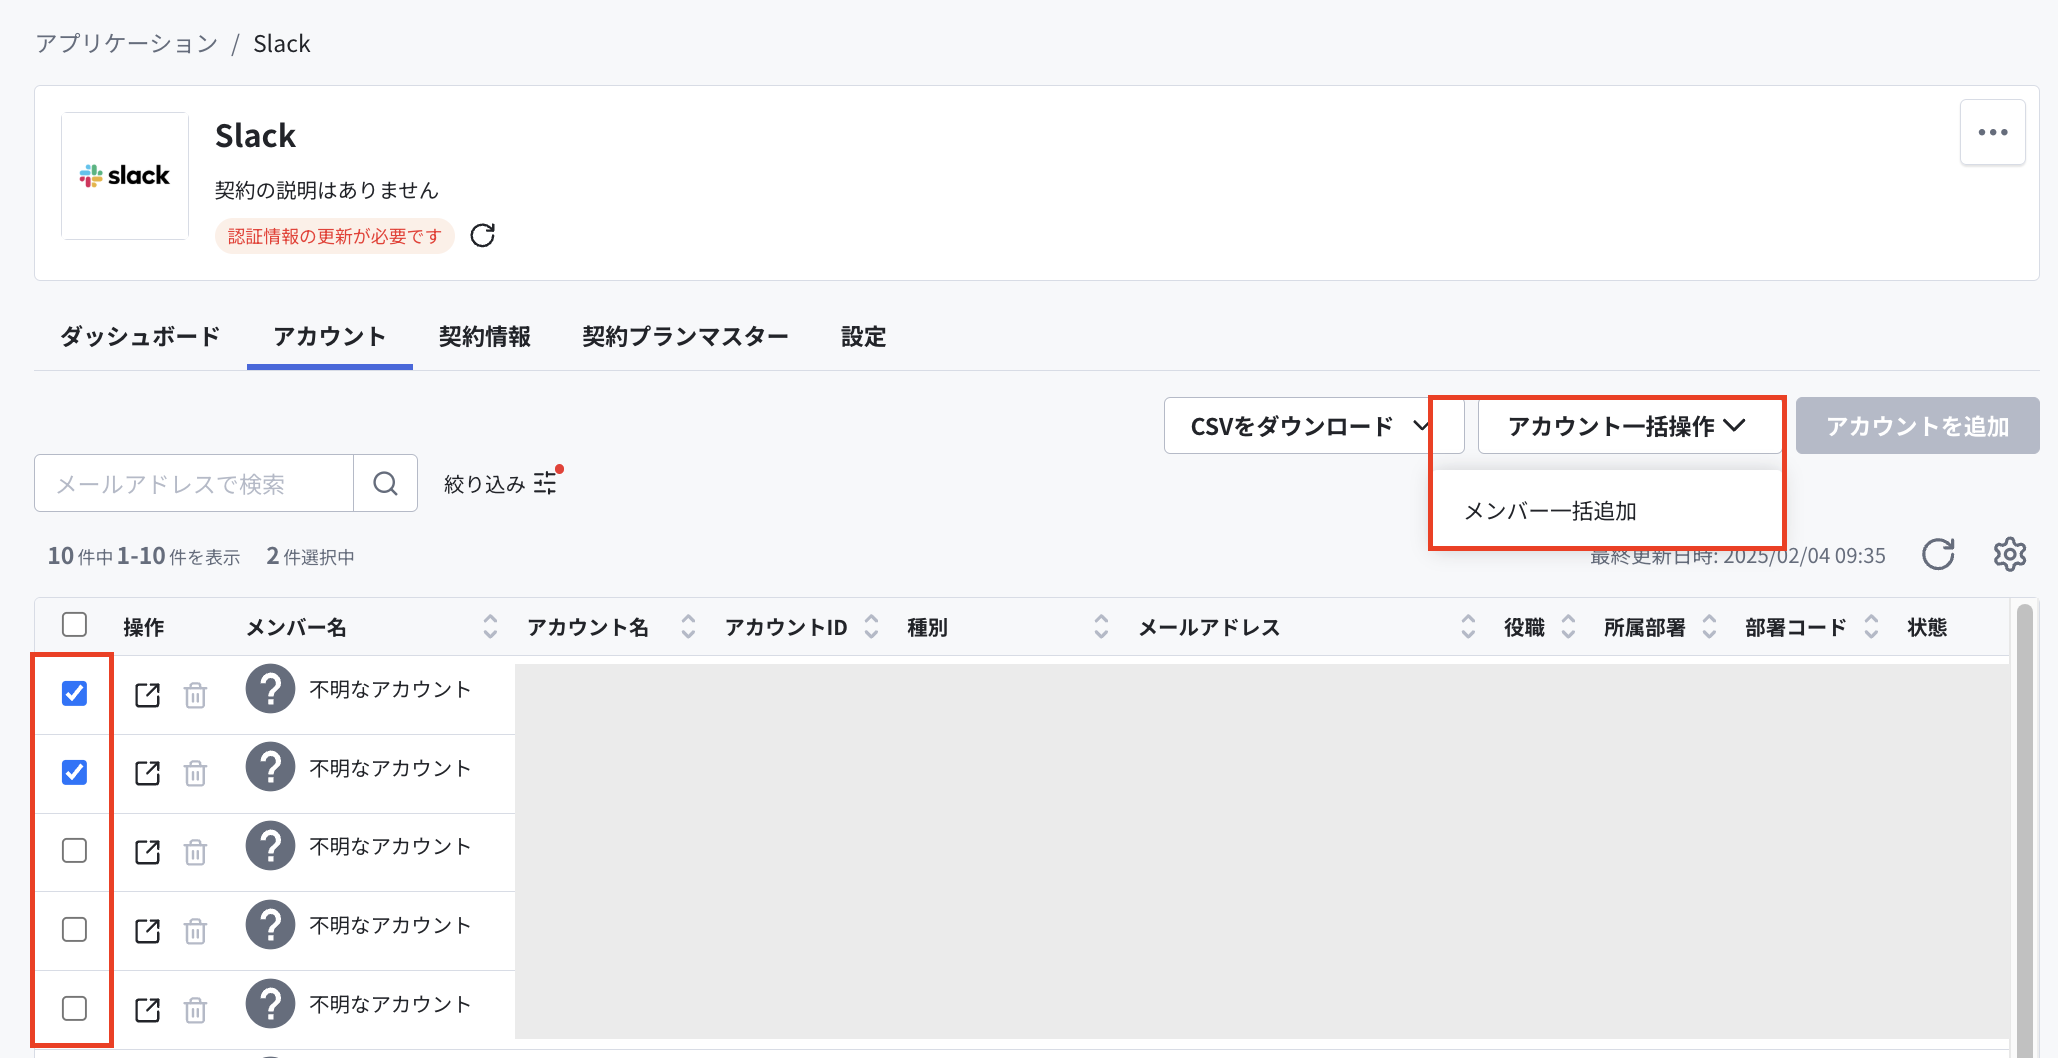The width and height of the screenshot is (2058, 1058).
Task: Toggle the select-all checkbox in table header
Action: (x=74, y=625)
